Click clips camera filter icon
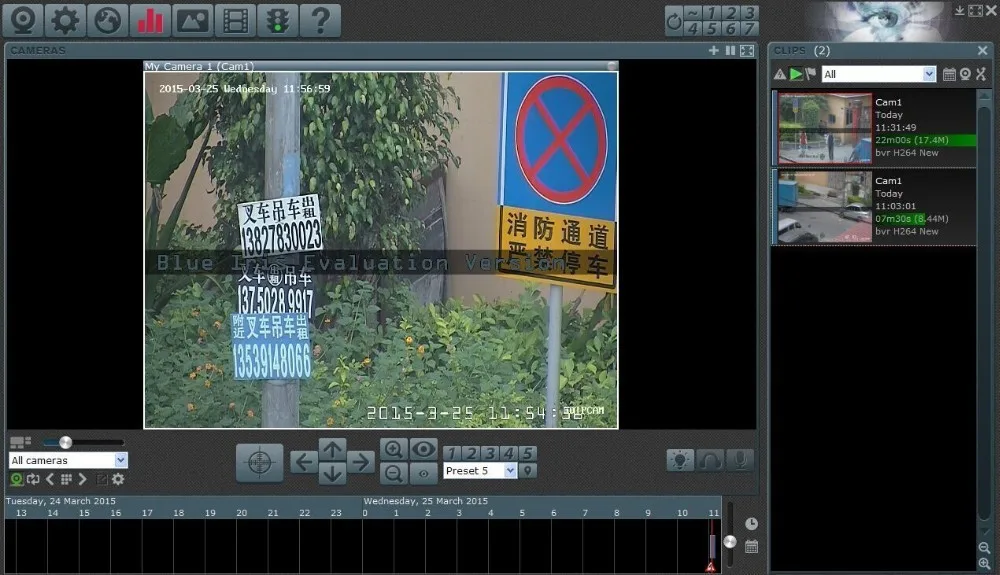Screen dimensions: 1000x575 click(966, 75)
